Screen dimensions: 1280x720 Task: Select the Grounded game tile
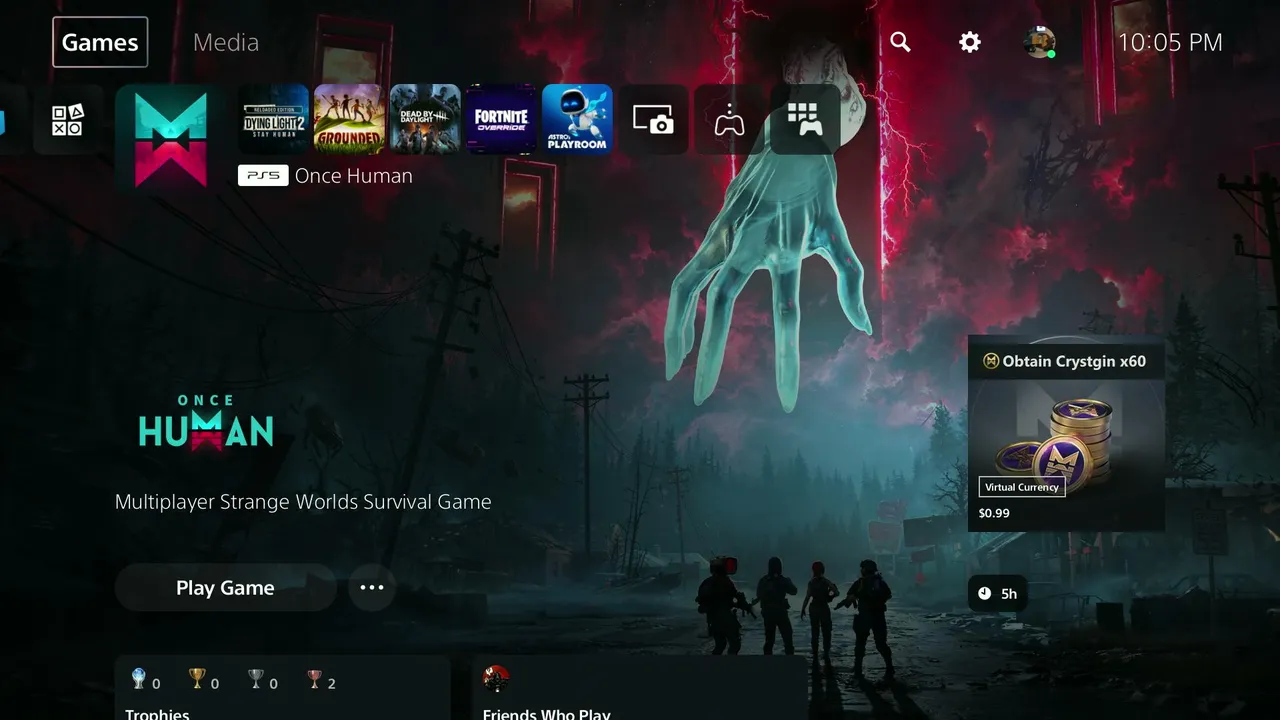(349, 119)
